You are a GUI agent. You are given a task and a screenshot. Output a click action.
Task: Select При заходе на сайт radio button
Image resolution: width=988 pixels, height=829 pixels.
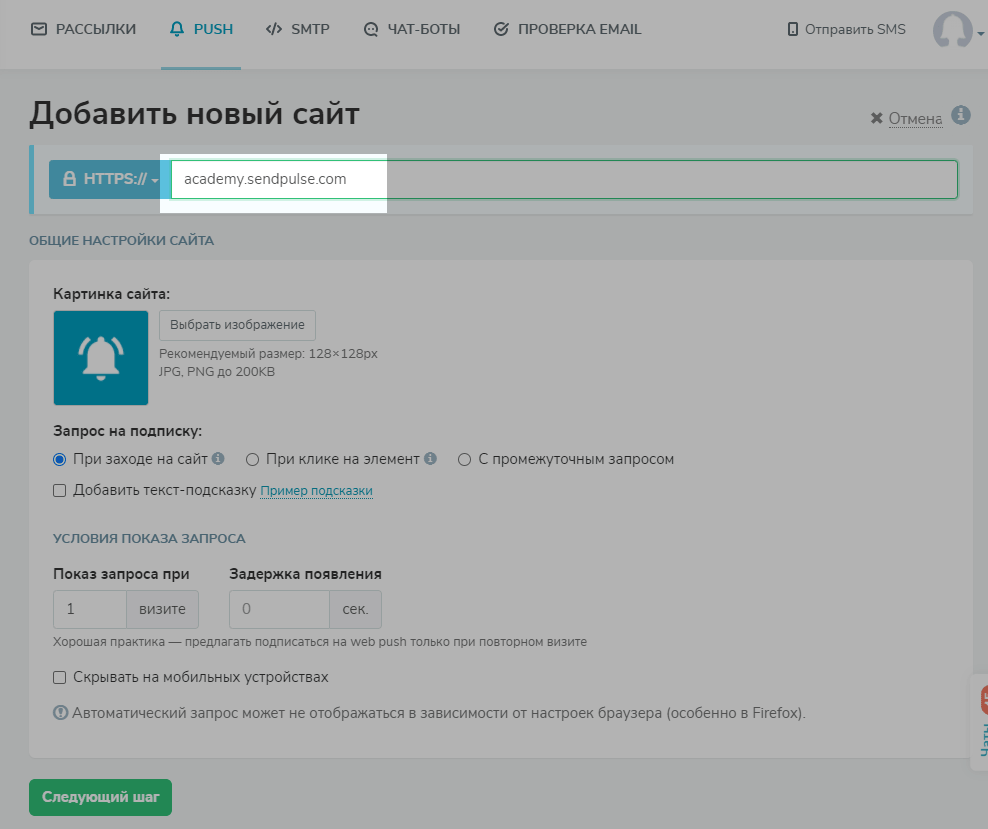[x=60, y=460]
